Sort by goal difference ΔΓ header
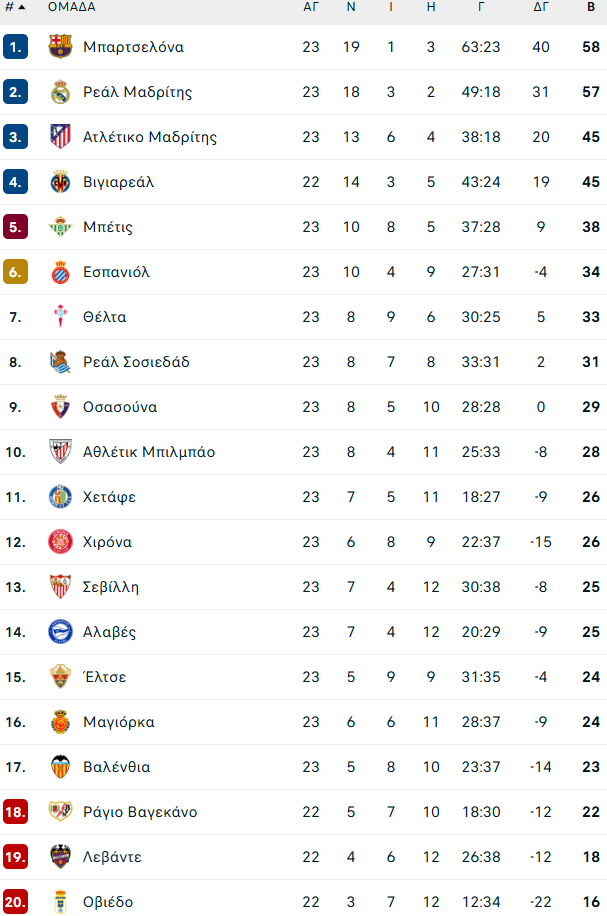The height and width of the screenshot is (916, 607). coord(541,7)
